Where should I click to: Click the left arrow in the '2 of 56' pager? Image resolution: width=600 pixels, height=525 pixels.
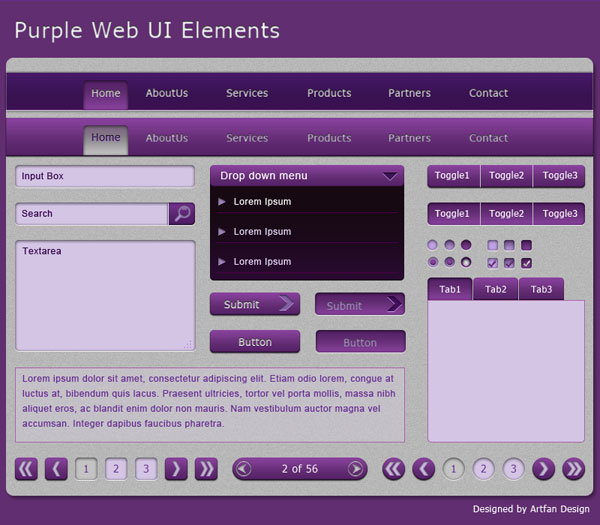pyautogui.click(x=243, y=469)
